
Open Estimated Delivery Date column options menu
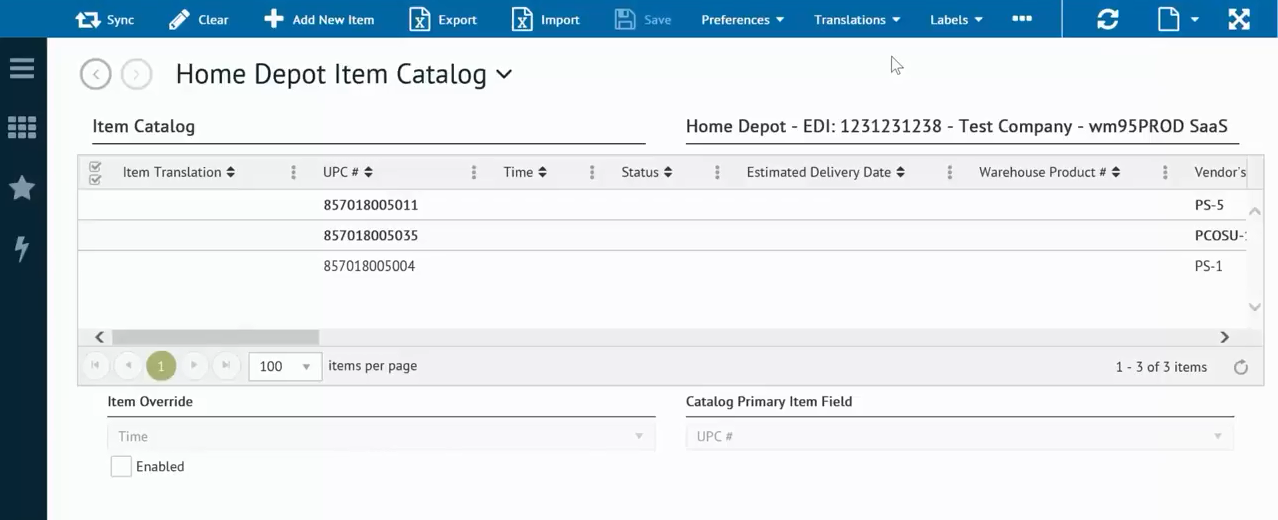[x=949, y=172]
